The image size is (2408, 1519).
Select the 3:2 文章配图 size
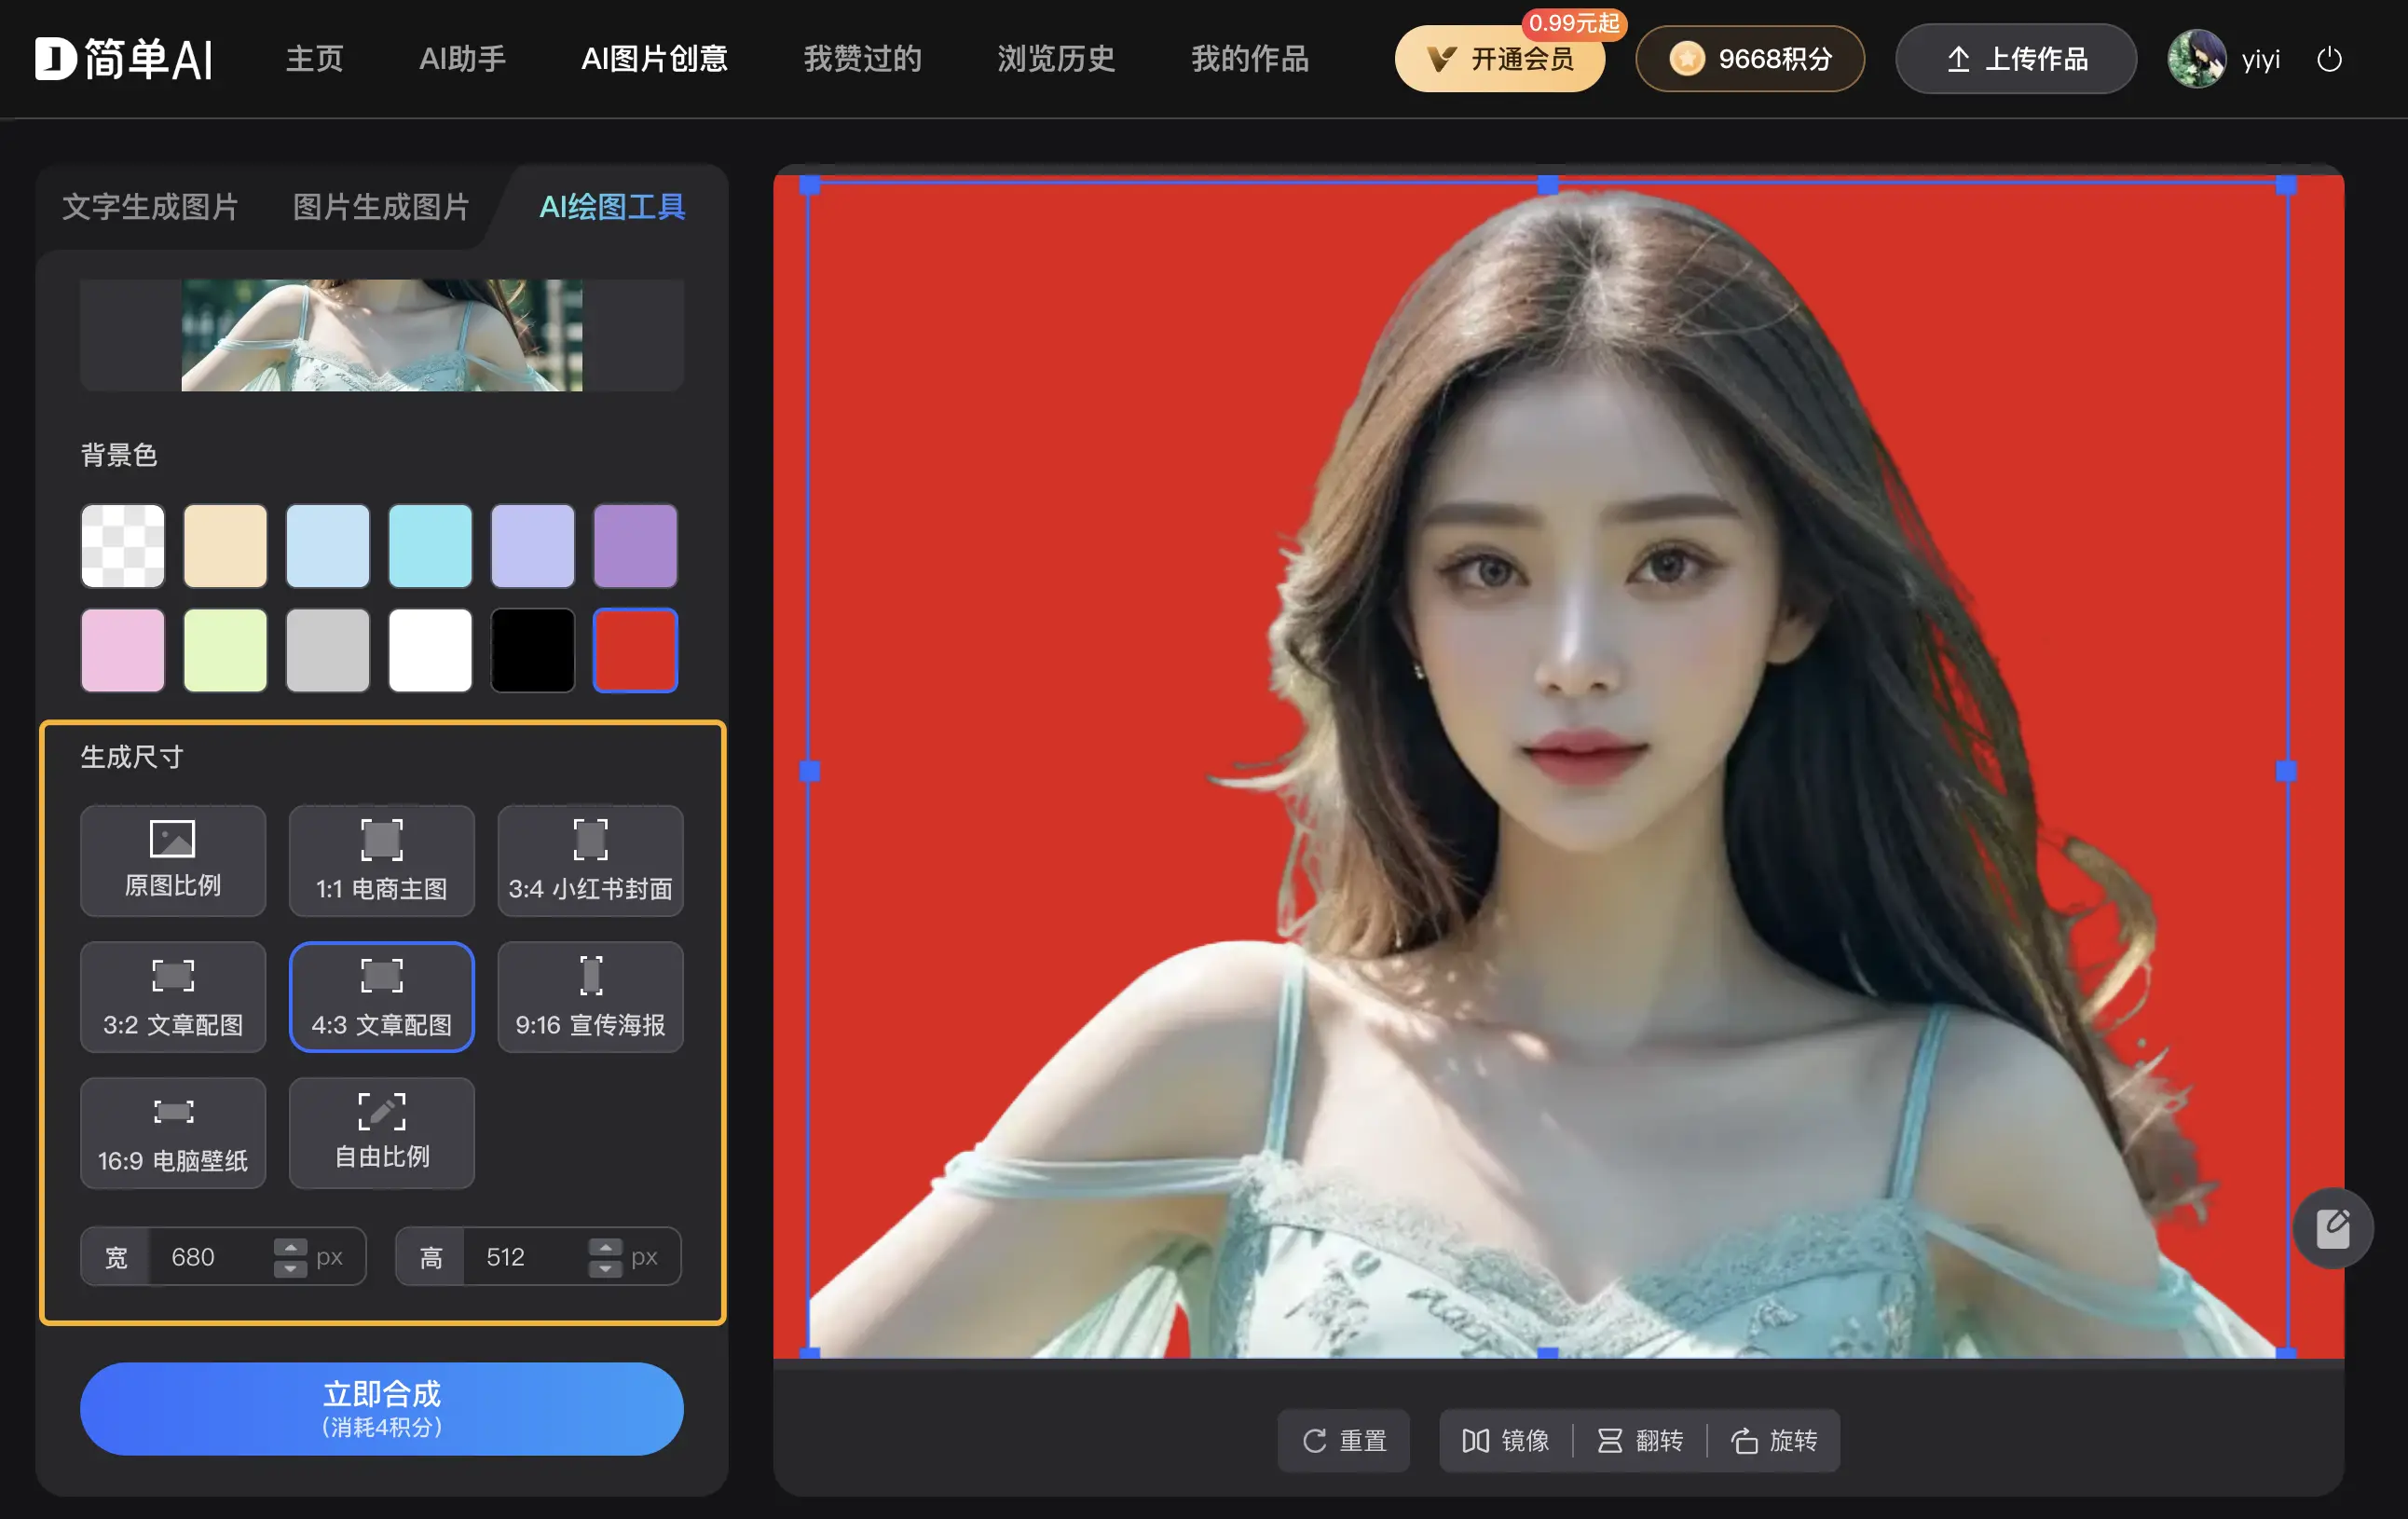point(173,996)
